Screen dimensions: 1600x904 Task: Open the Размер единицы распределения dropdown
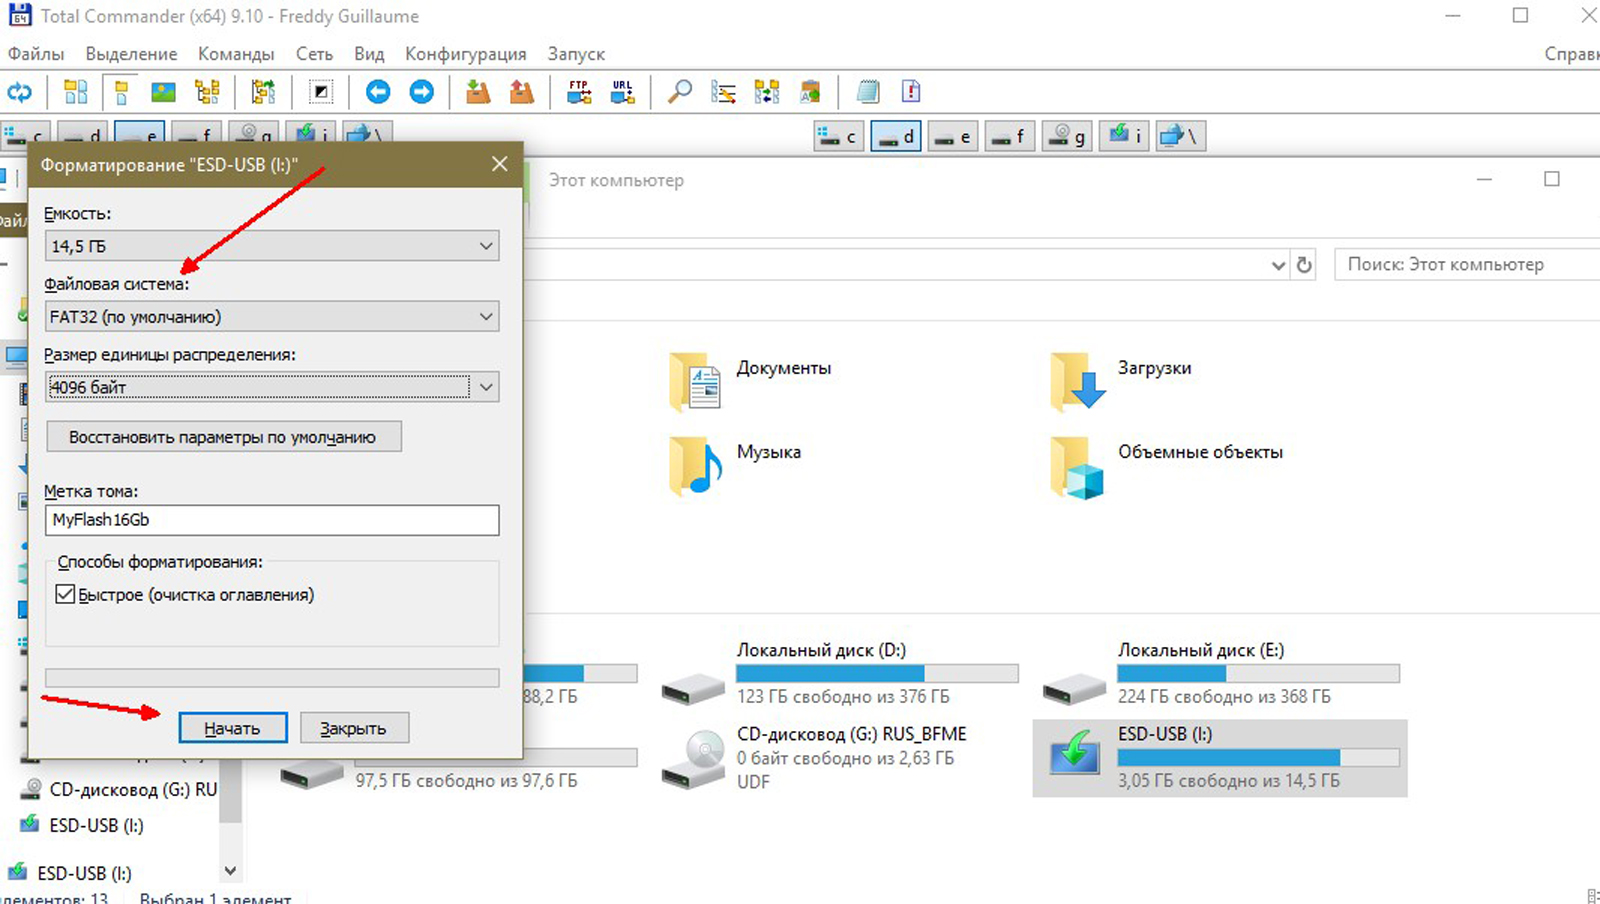pyautogui.click(x=272, y=387)
